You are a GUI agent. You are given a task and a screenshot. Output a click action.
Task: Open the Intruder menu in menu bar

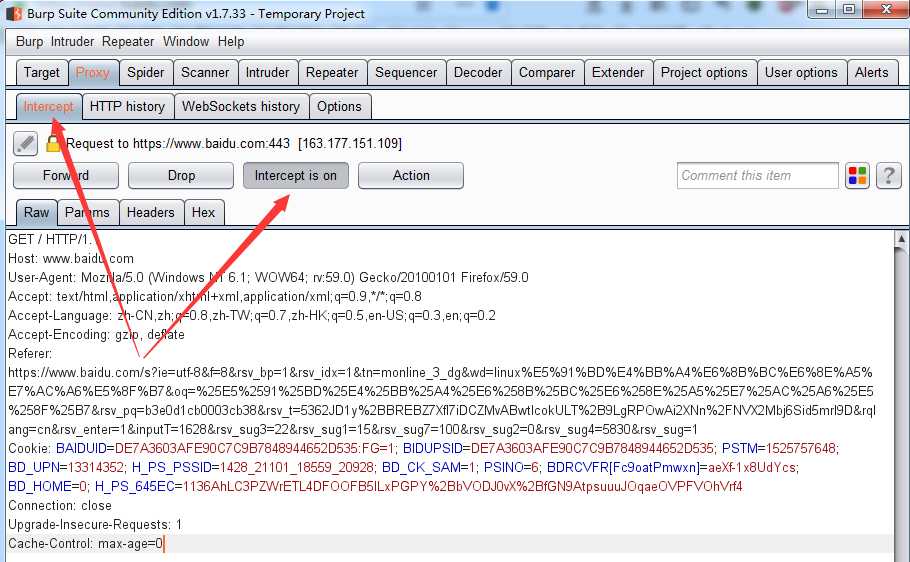point(72,42)
